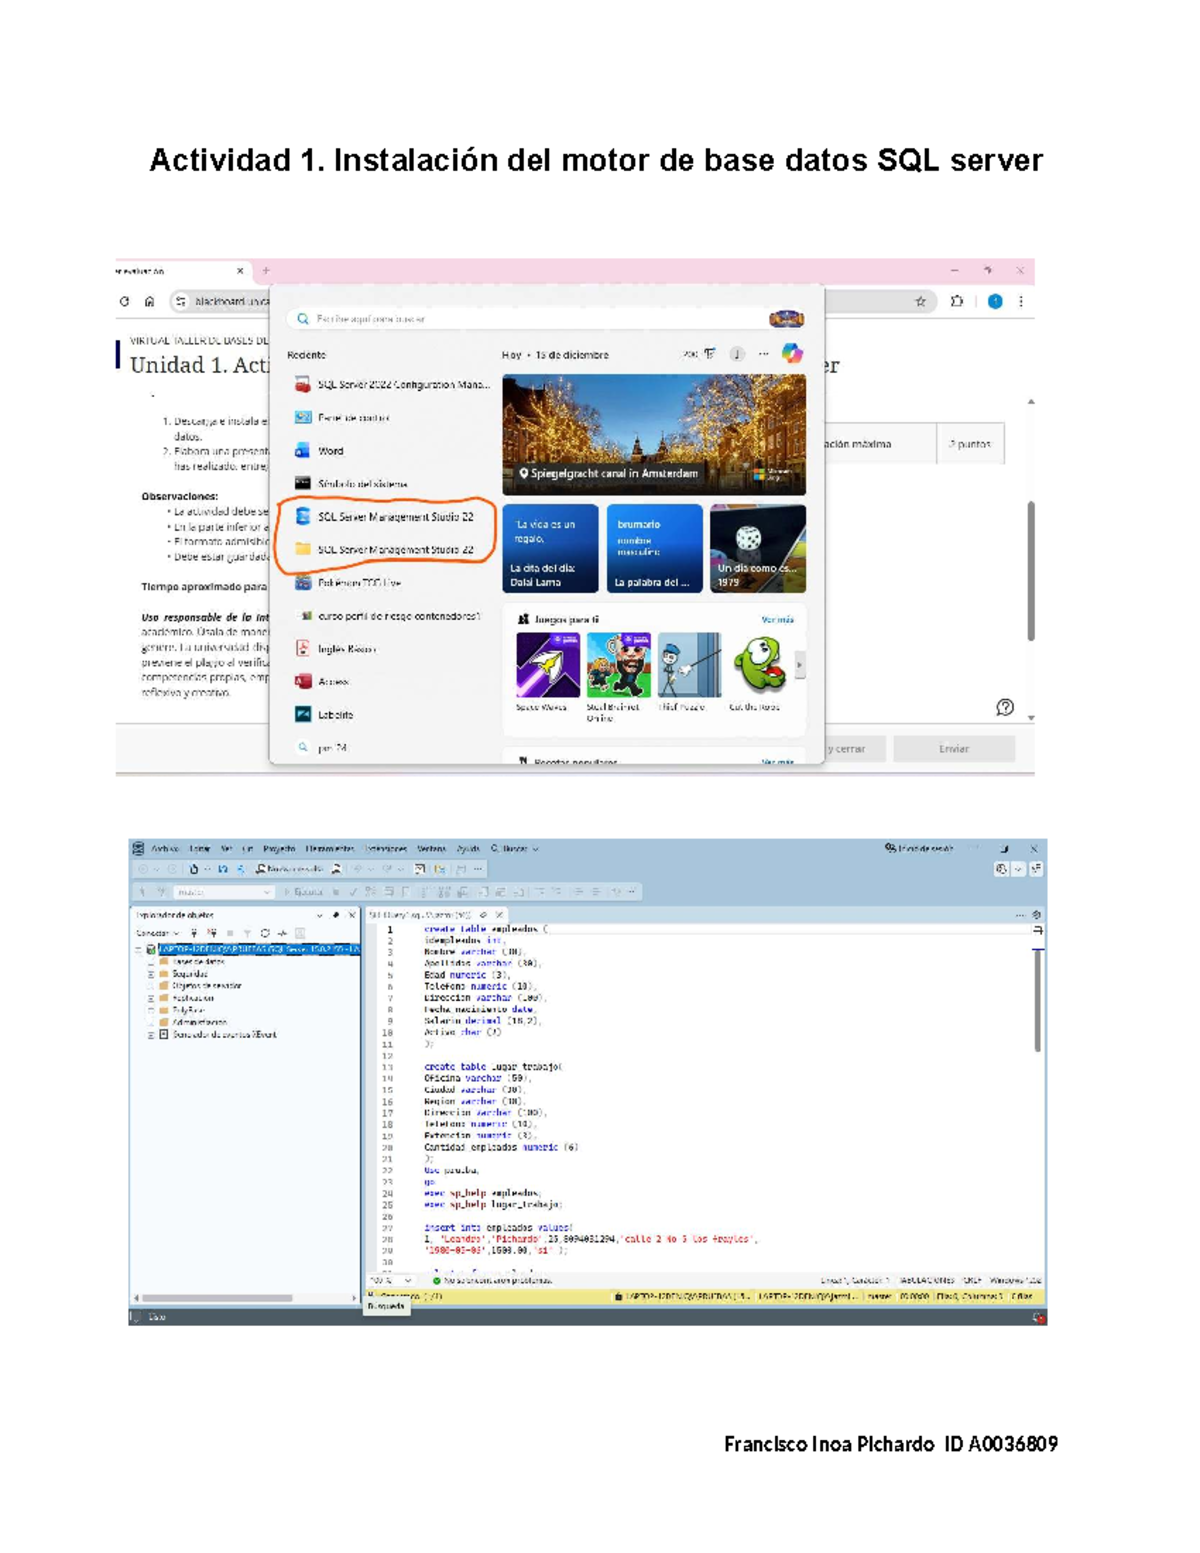The height and width of the screenshot is (1553, 1200).
Task: Refresh the Object Explorer tree in SSMS
Action: pyautogui.click(x=265, y=933)
